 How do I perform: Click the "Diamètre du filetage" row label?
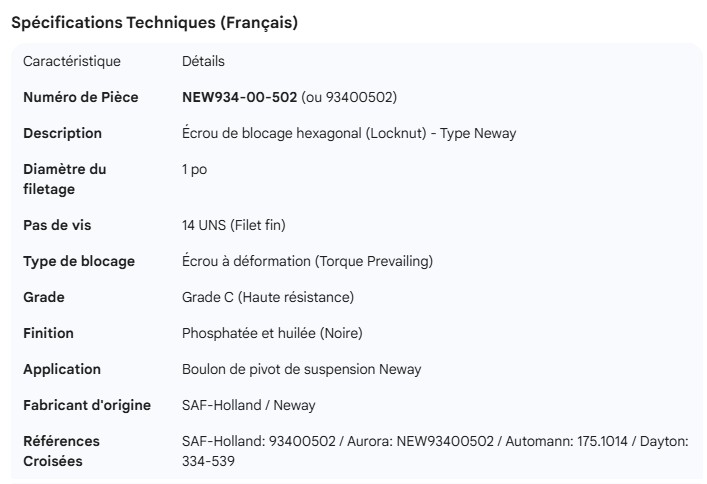point(64,179)
